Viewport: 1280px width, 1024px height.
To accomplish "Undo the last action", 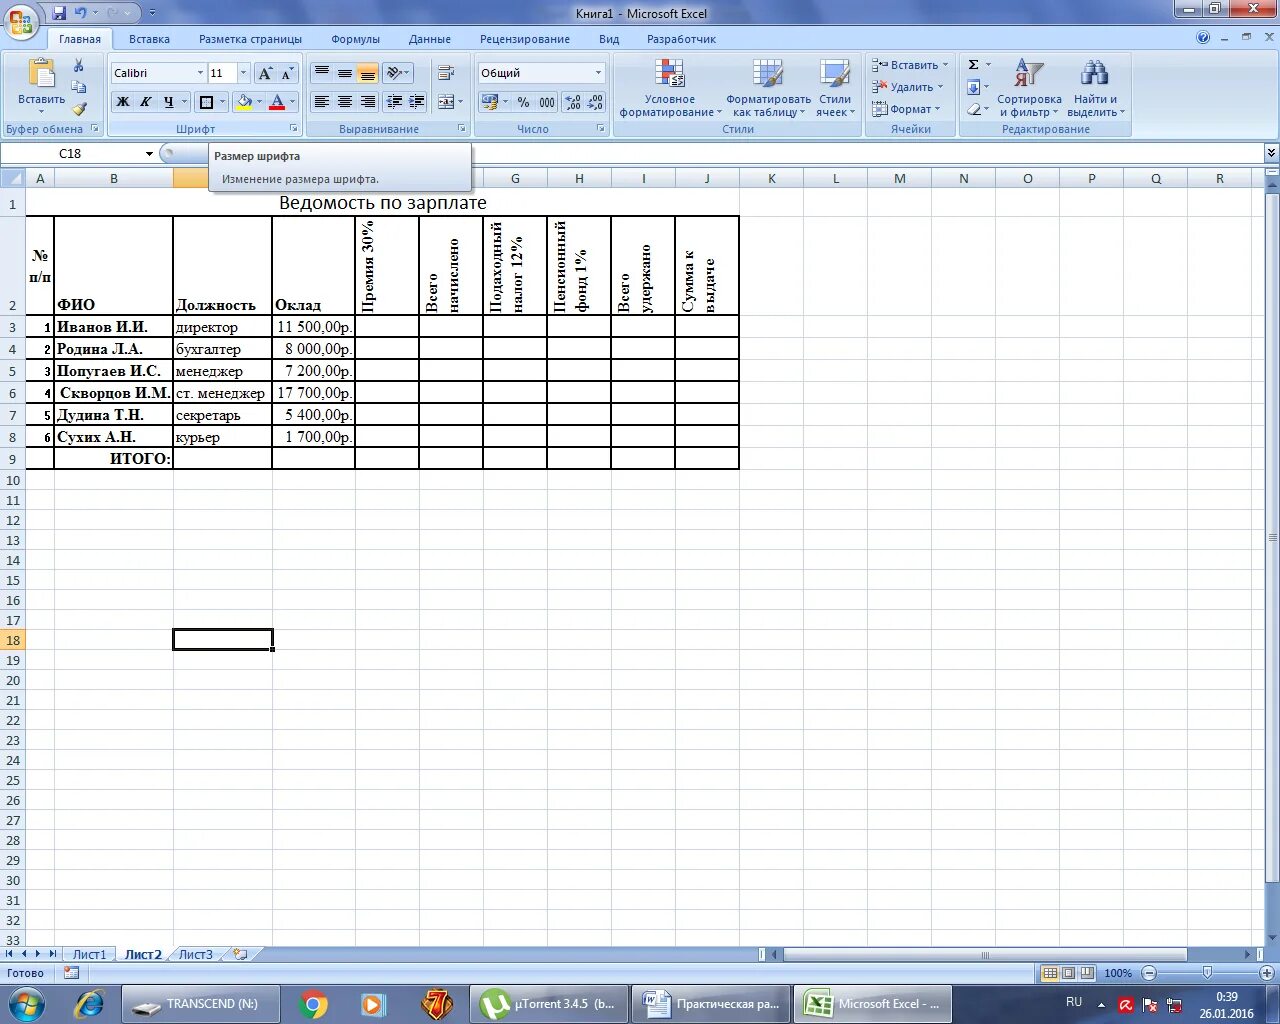I will pos(81,13).
